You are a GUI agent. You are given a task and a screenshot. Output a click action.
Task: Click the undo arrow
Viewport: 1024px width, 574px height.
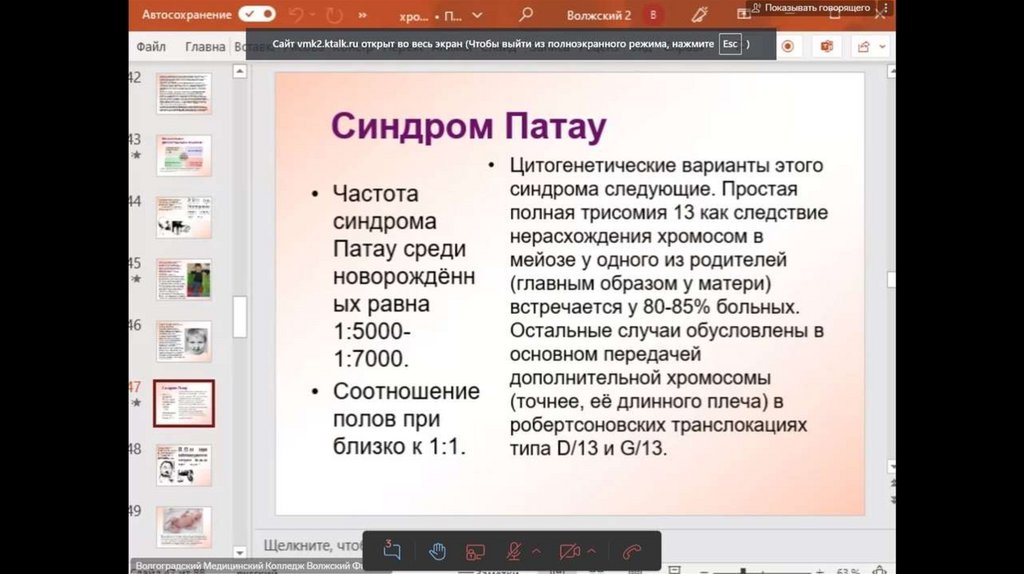click(296, 15)
